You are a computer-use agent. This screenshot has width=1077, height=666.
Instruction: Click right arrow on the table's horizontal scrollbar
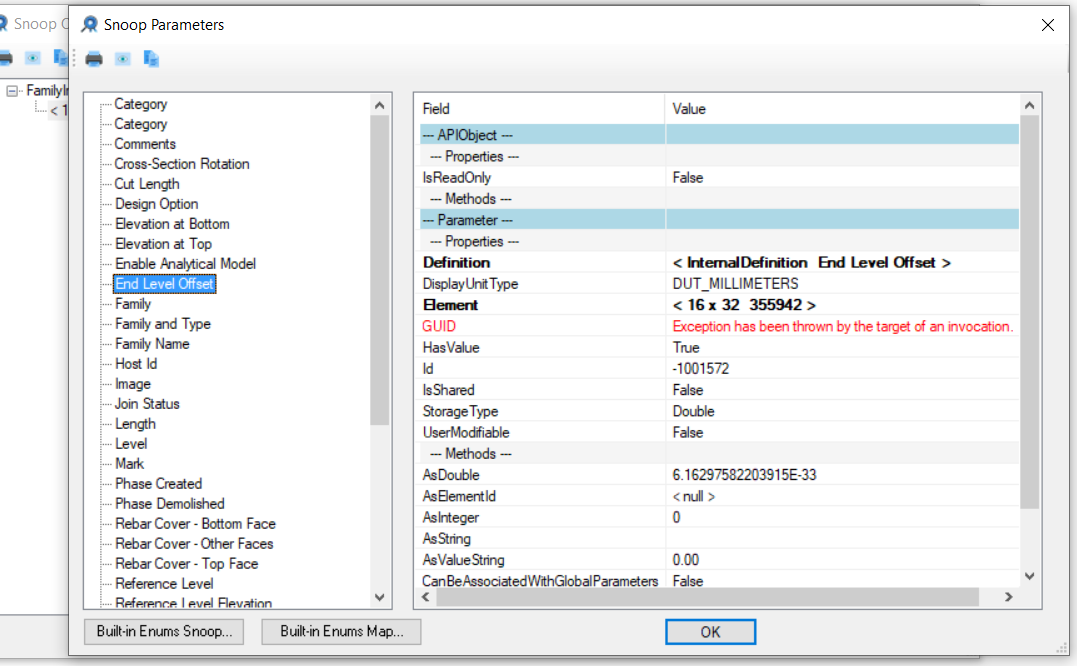(x=1008, y=597)
